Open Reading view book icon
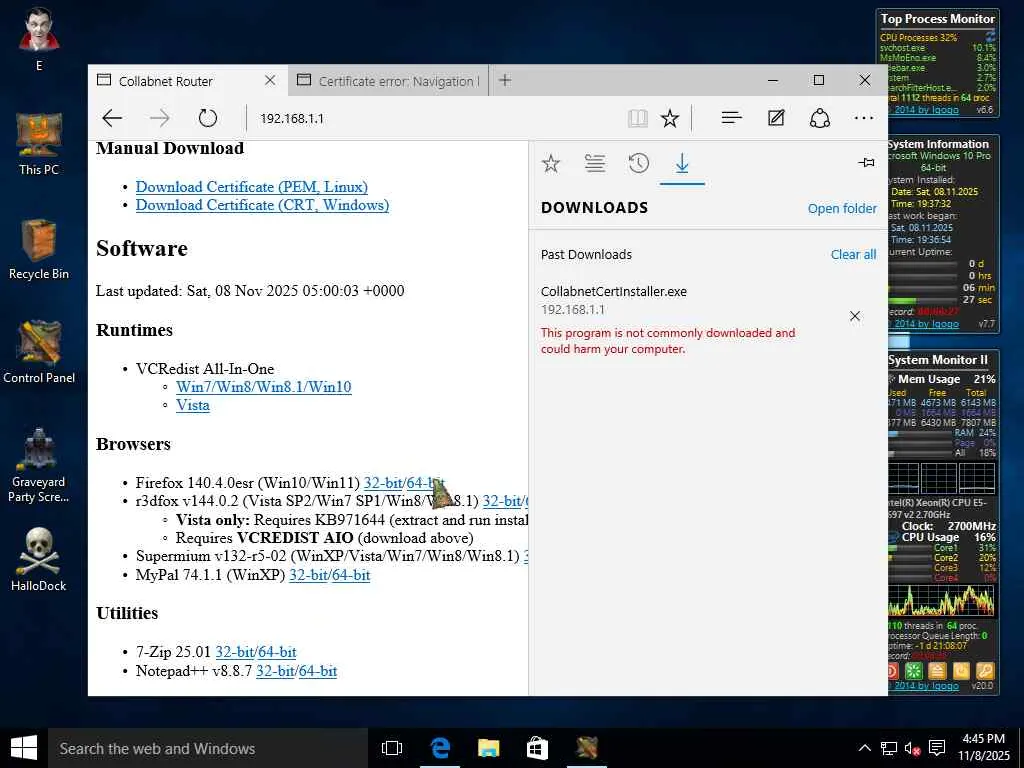Viewport: 1024px width, 768px height. 637,118
